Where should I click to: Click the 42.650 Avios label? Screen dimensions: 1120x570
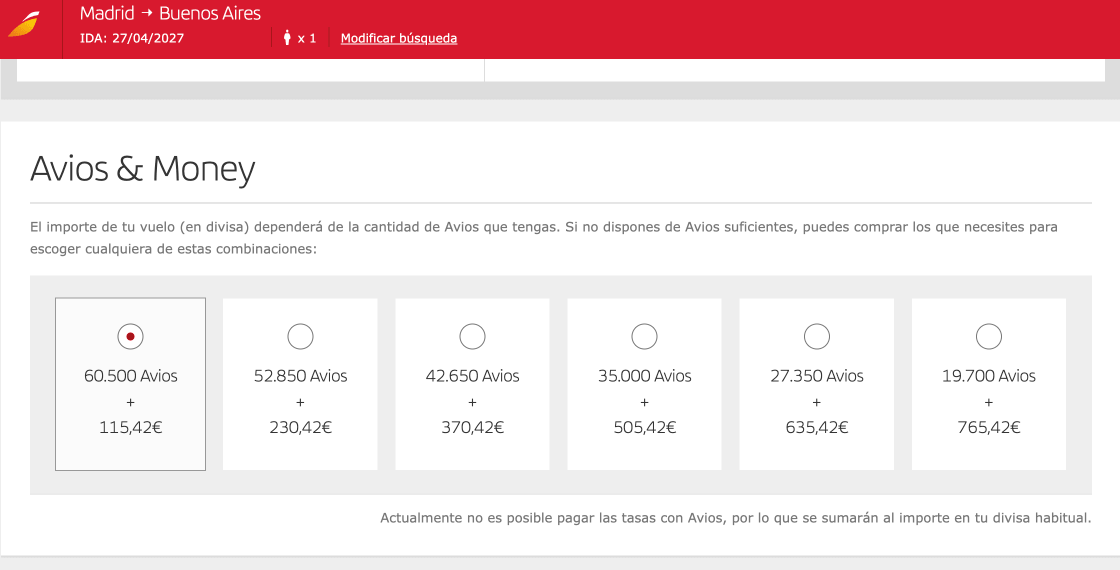tap(472, 376)
